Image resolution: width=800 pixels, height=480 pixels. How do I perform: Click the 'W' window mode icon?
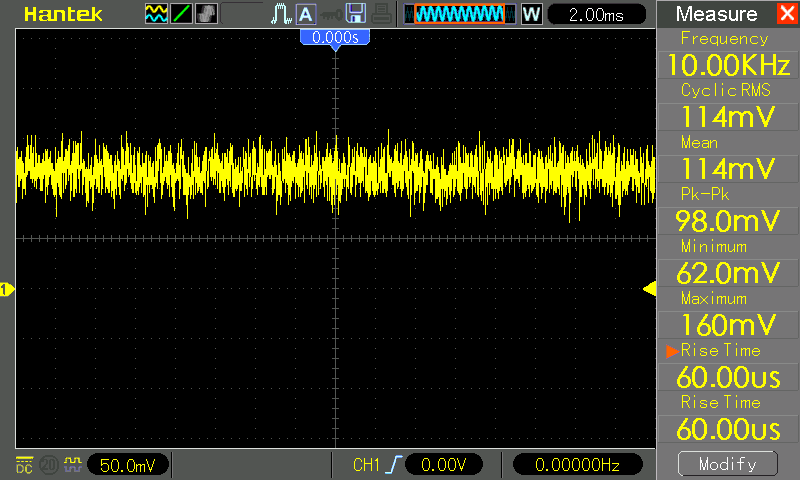[x=532, y=14]
